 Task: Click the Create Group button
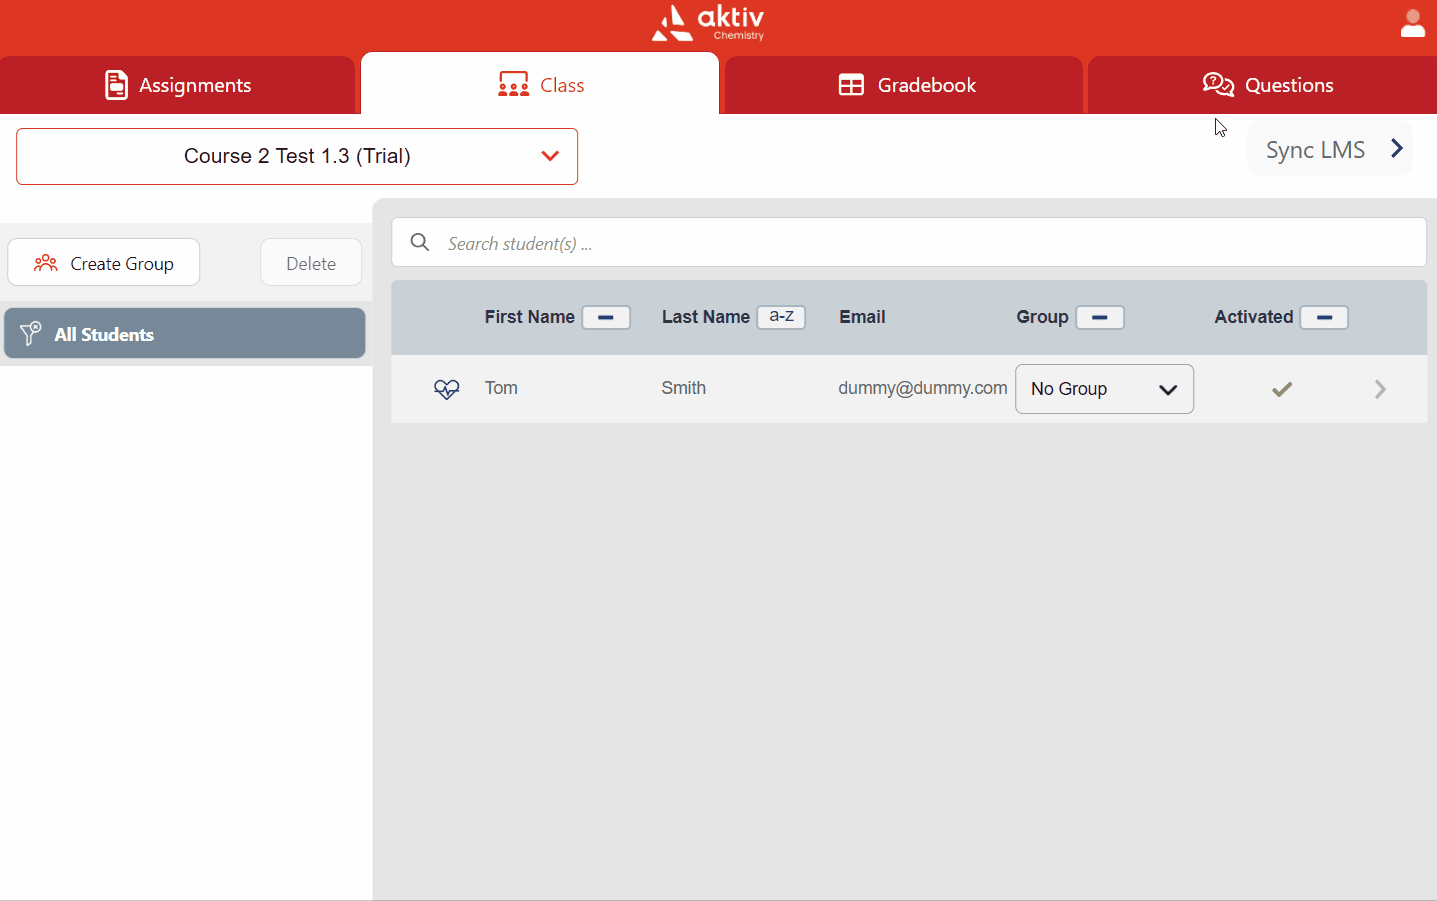103,262
